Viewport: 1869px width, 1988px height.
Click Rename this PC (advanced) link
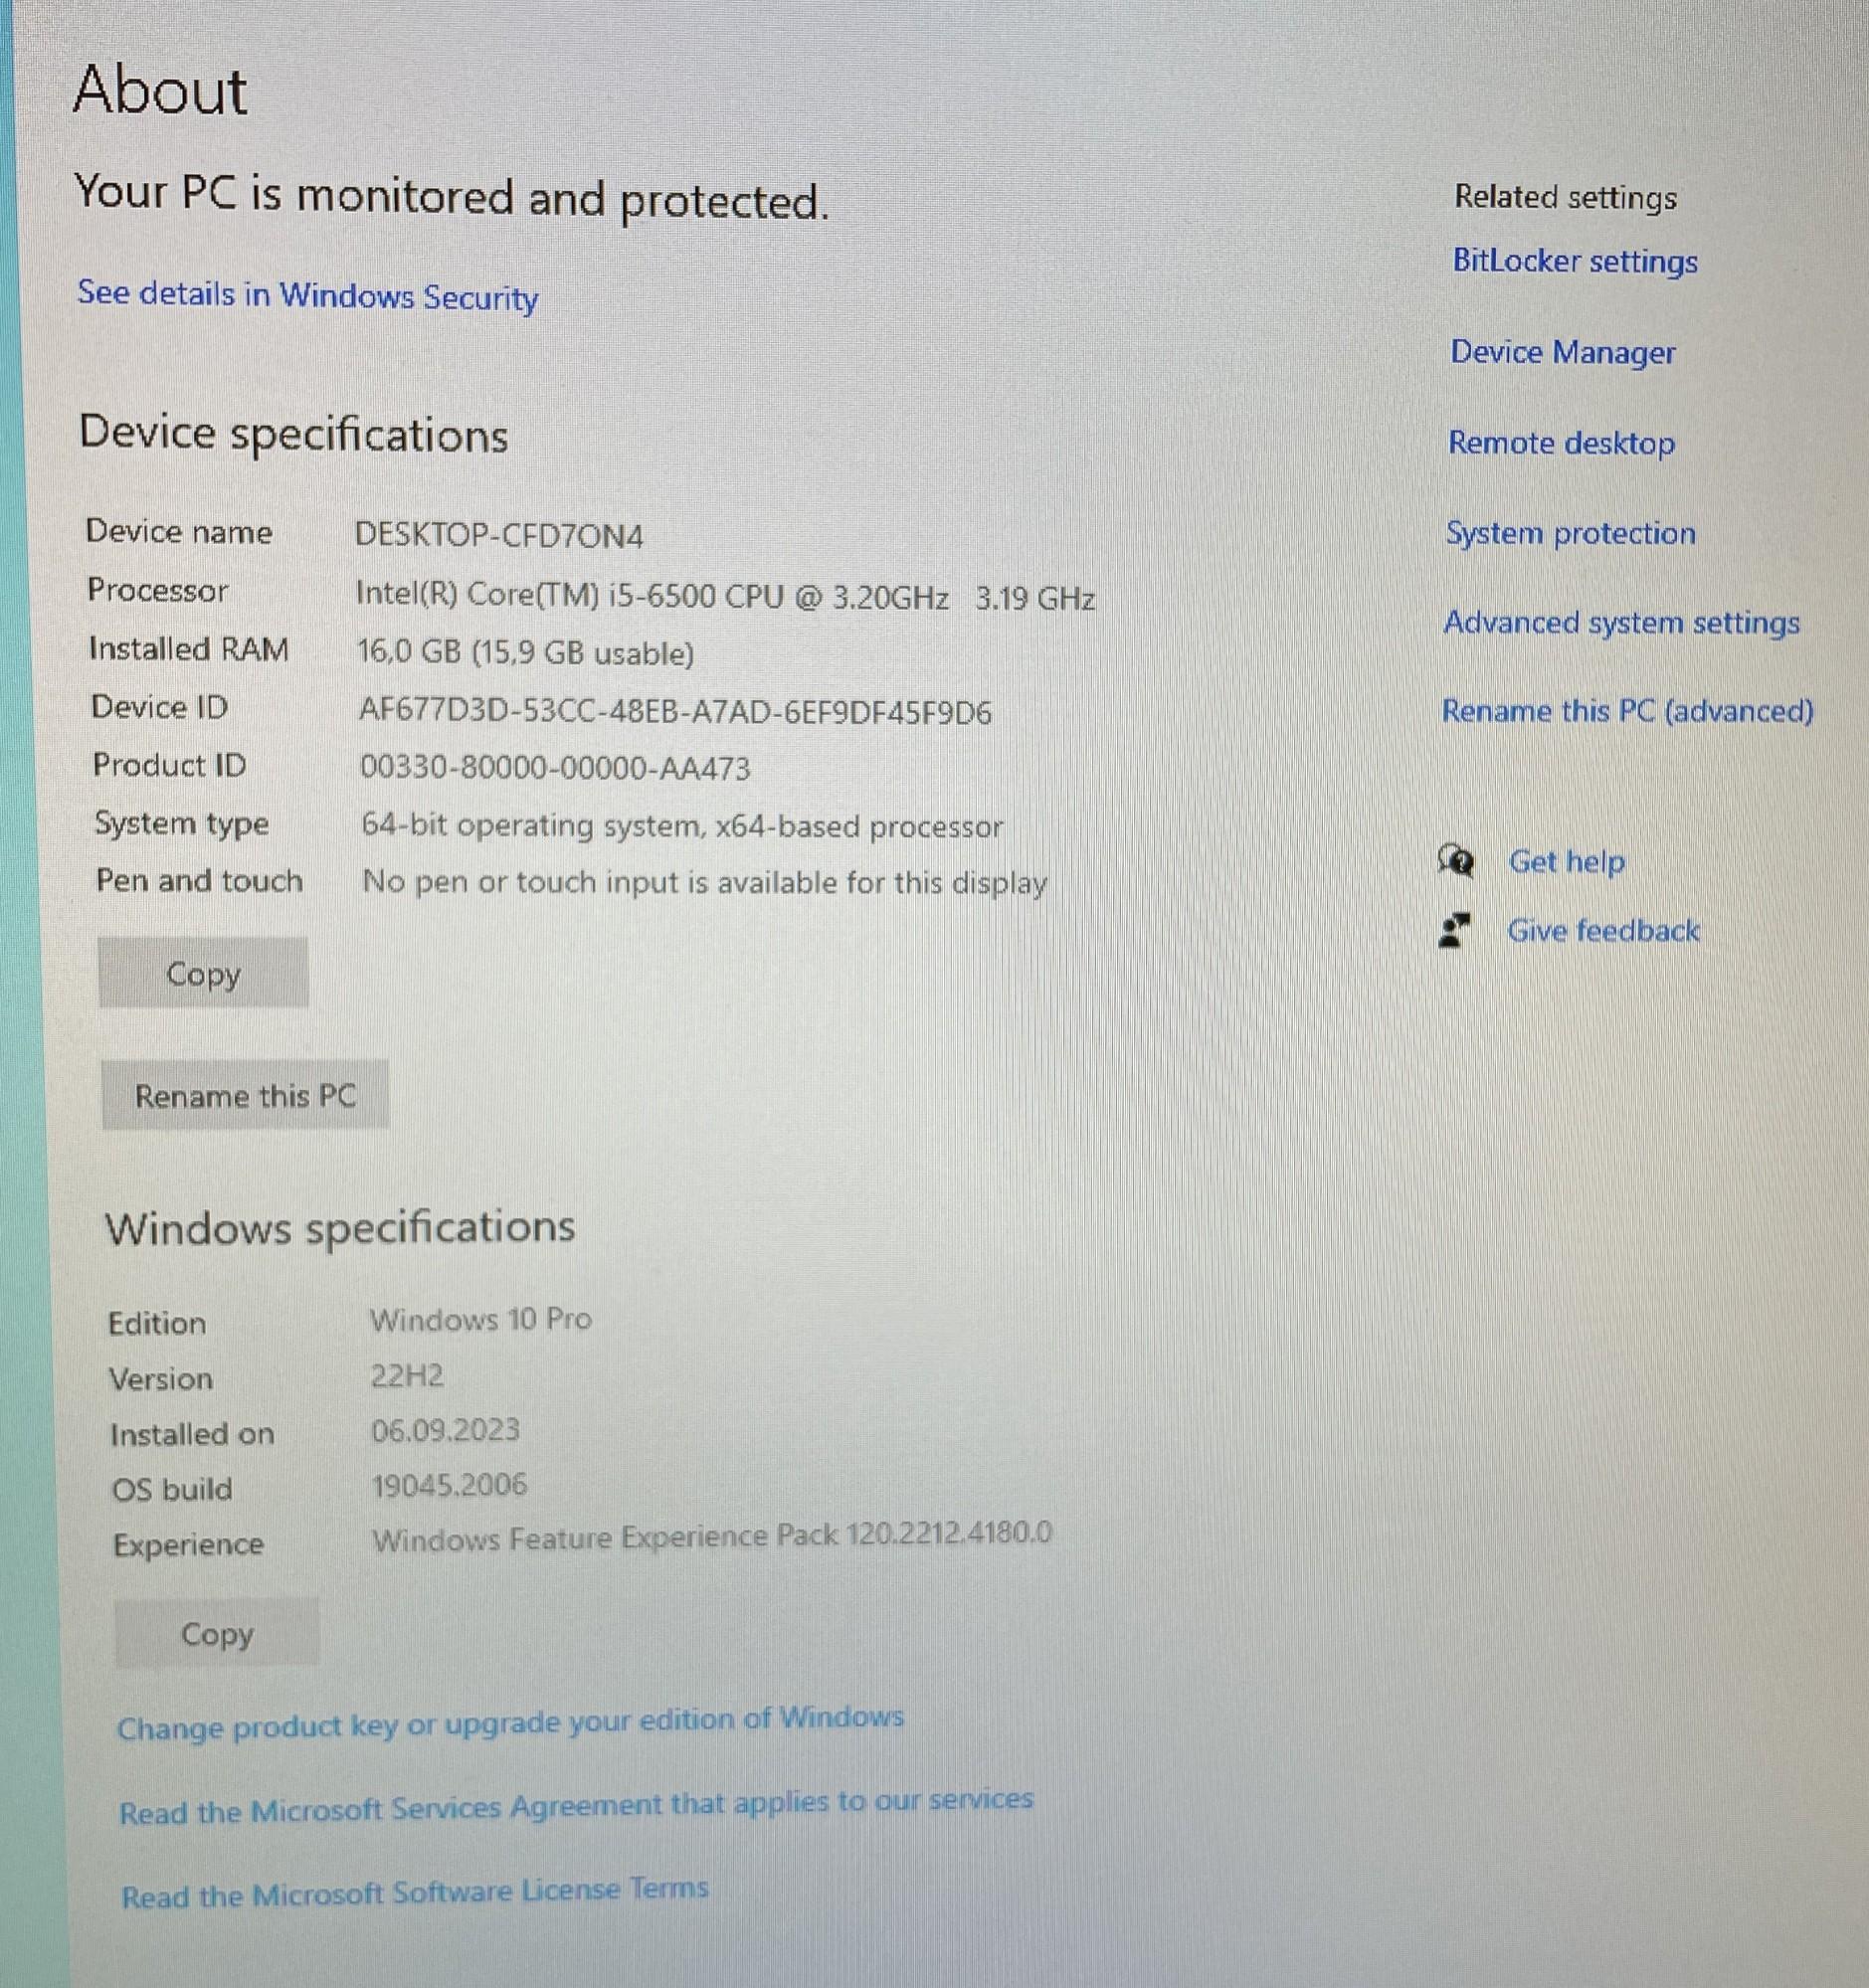[x=1627, y=711]
